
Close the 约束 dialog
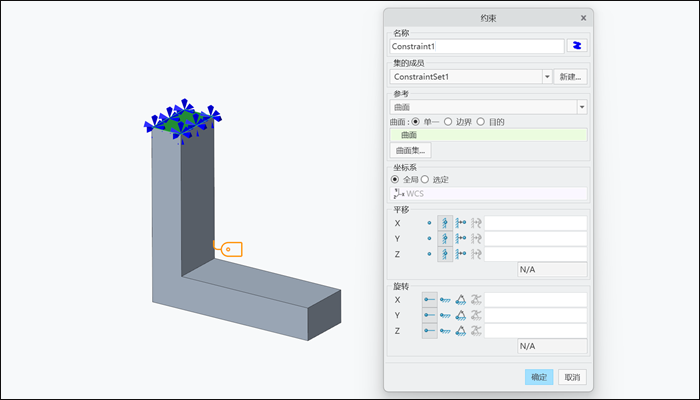pyautogui.click(x=583, y=18)
